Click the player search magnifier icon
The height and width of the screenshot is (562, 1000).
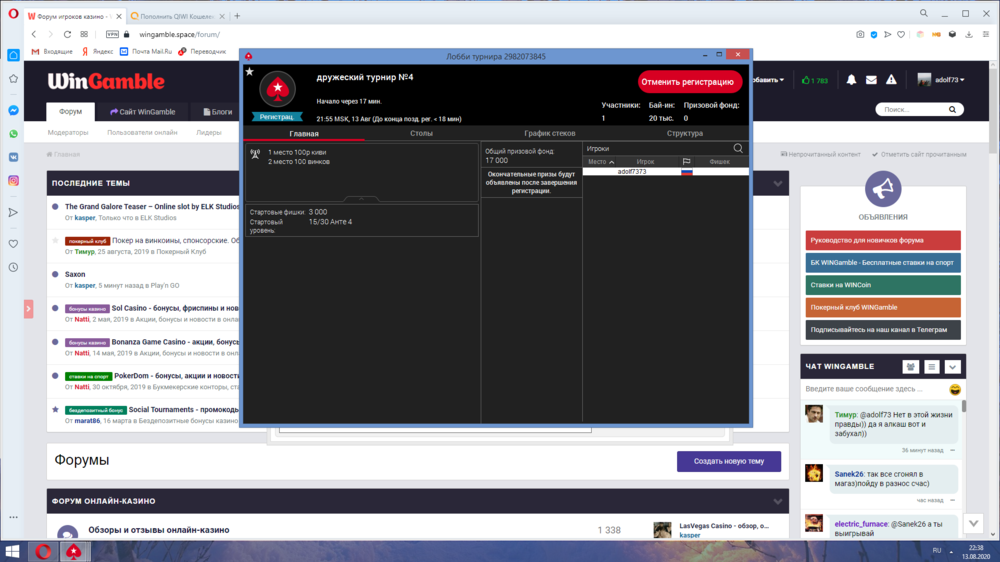738,148
